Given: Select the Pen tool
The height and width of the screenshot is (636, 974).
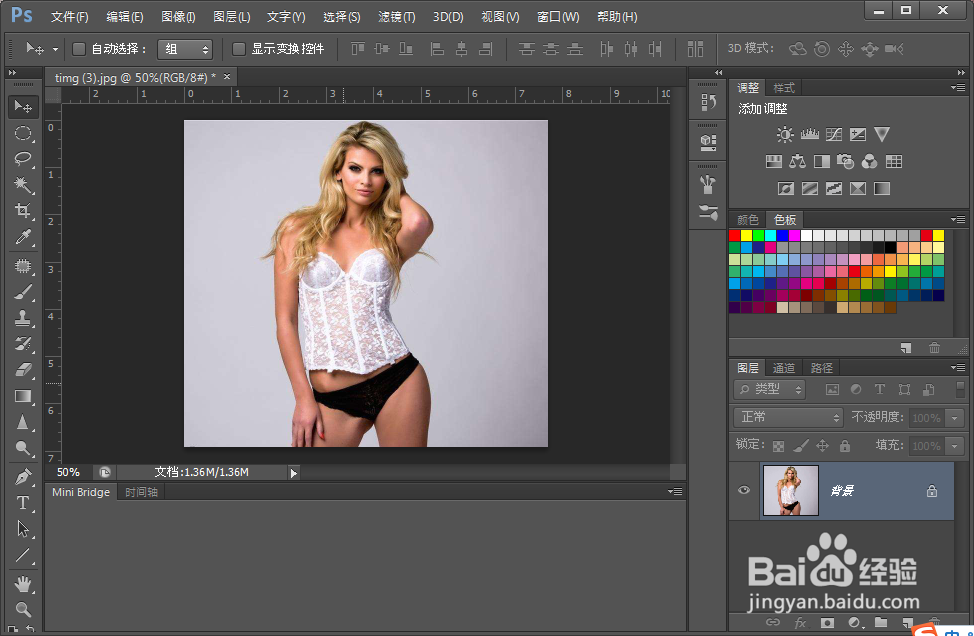Looking at the screenshot, I should (23, 477).
